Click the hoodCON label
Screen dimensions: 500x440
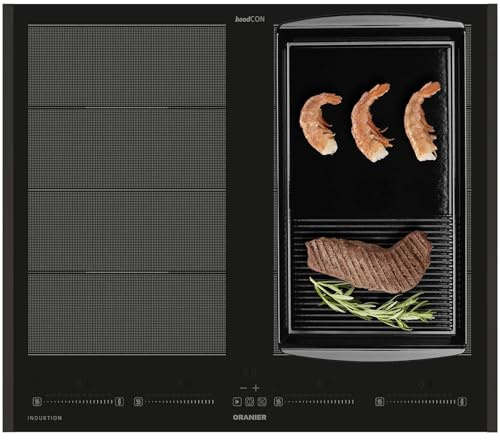250,19
